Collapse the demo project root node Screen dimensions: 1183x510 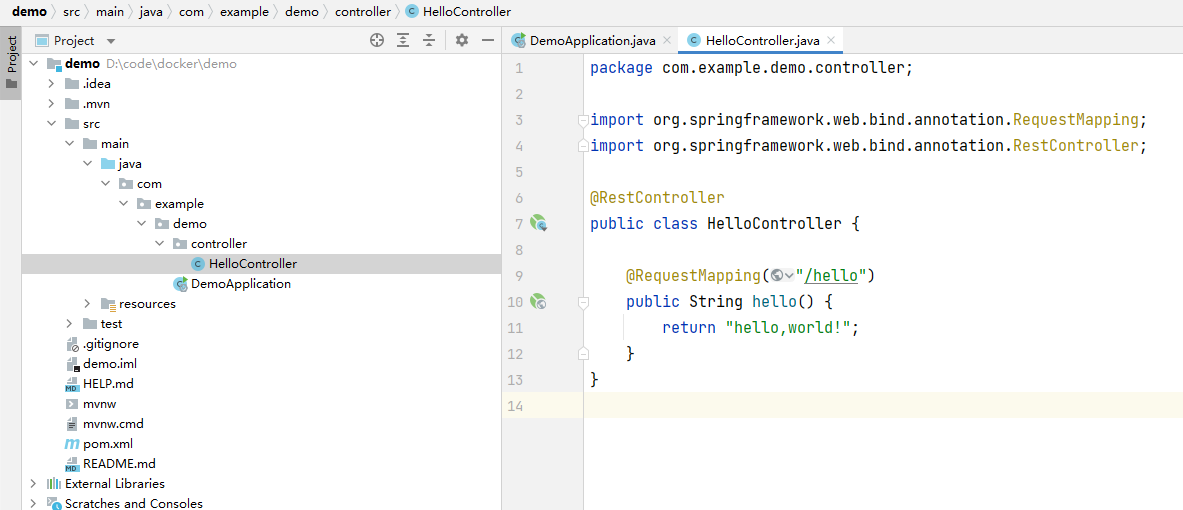pos(33,64)
